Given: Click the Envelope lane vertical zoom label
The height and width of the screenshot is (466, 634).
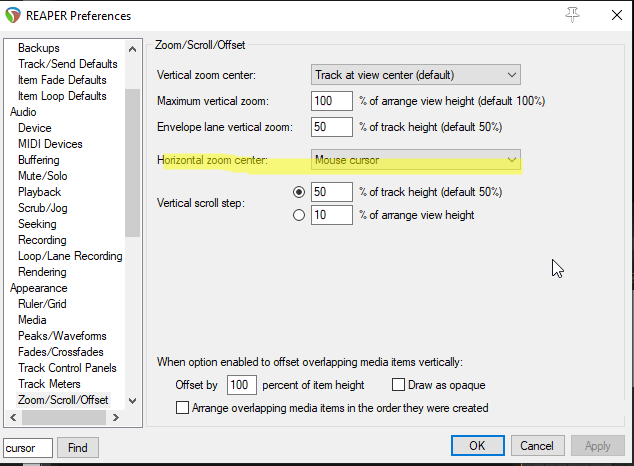Looking at the screenshot, I should coord(225,127).
